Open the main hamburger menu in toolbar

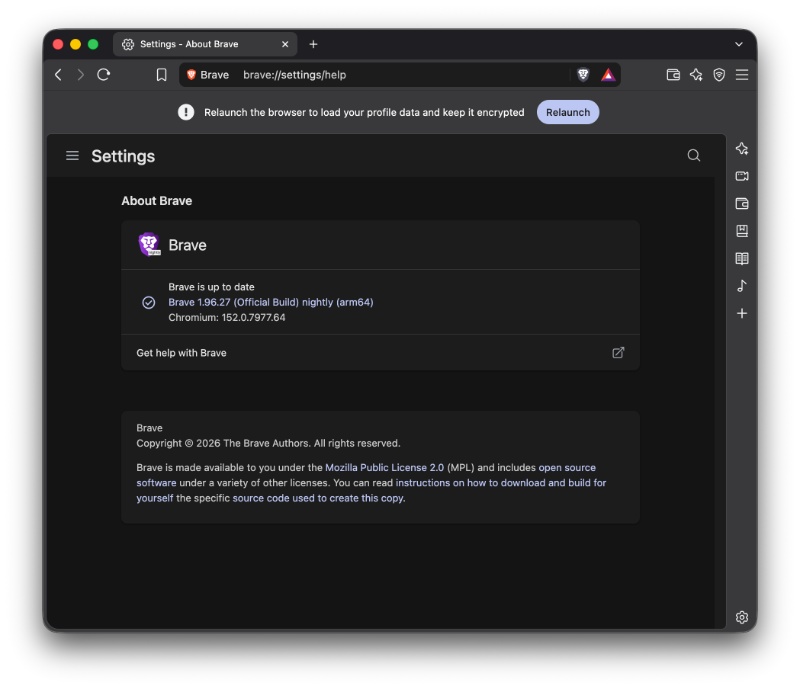742,75
